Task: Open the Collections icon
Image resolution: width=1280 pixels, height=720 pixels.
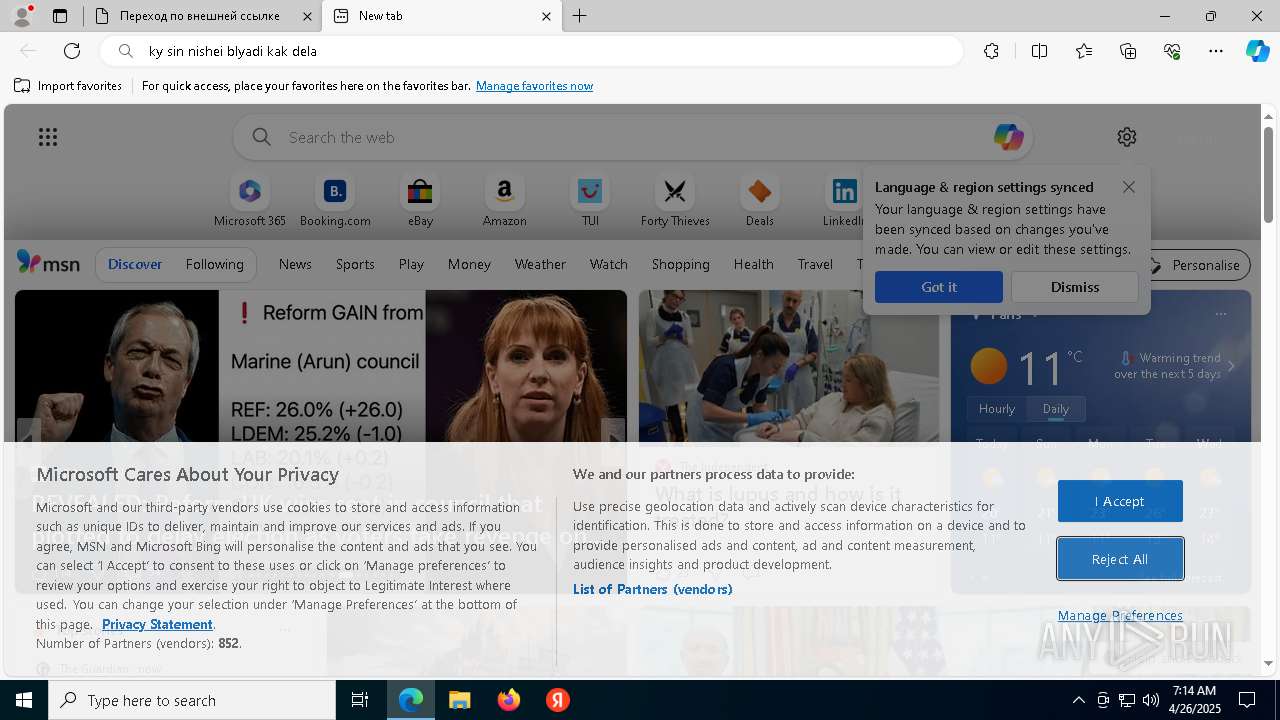Action: pyautogui.click(x=1128, y=51)
